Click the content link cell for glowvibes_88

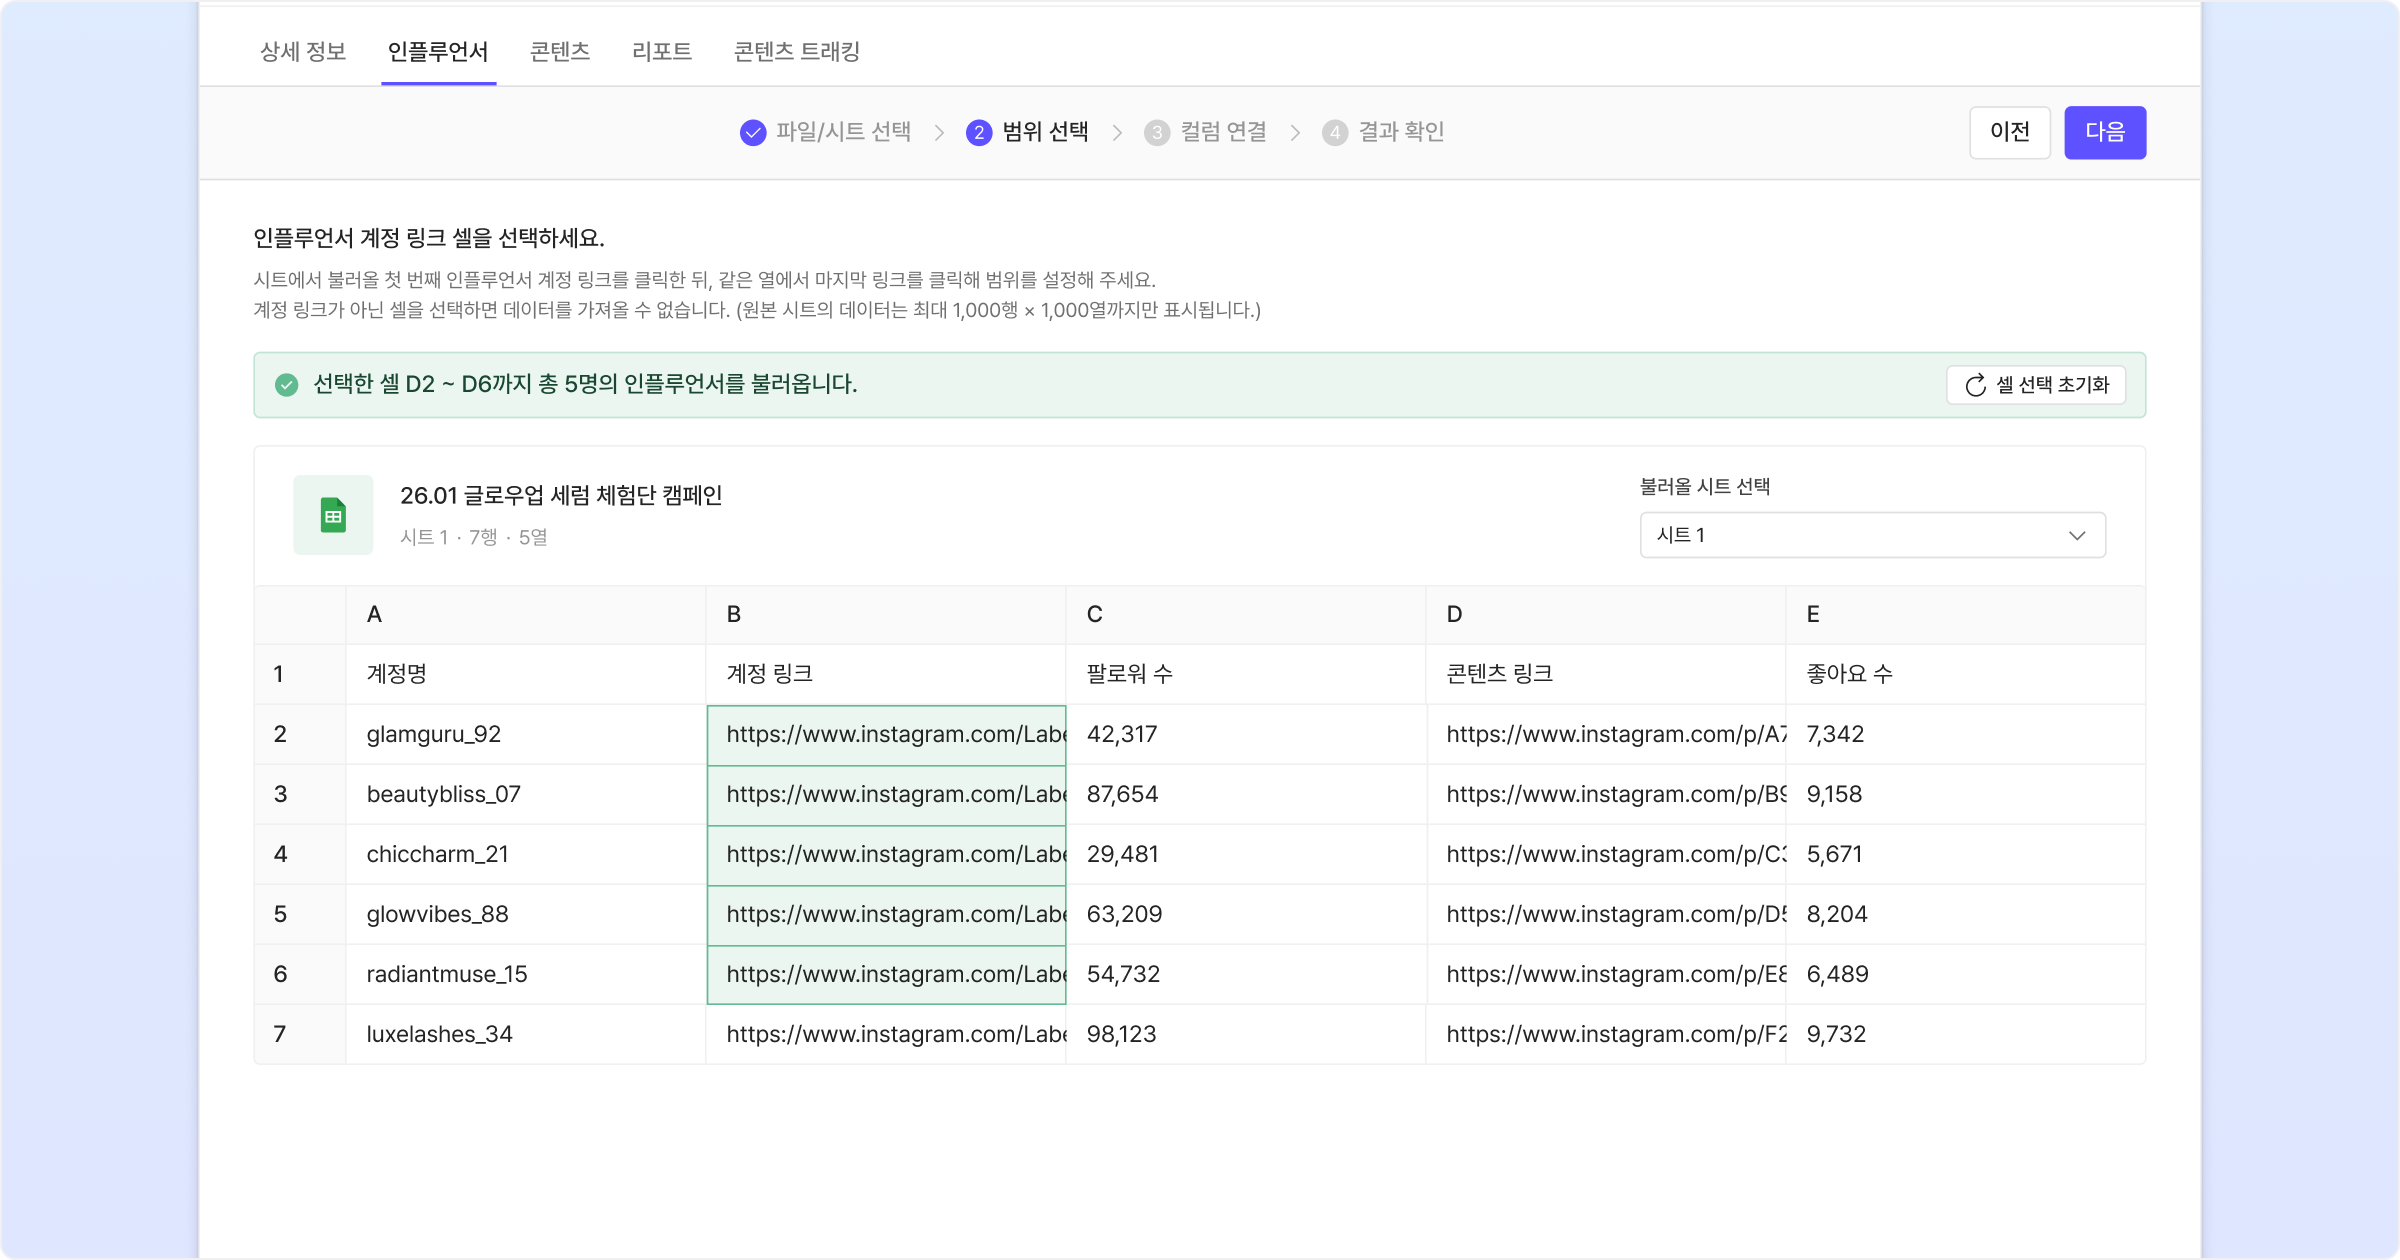coord(1606,914)
